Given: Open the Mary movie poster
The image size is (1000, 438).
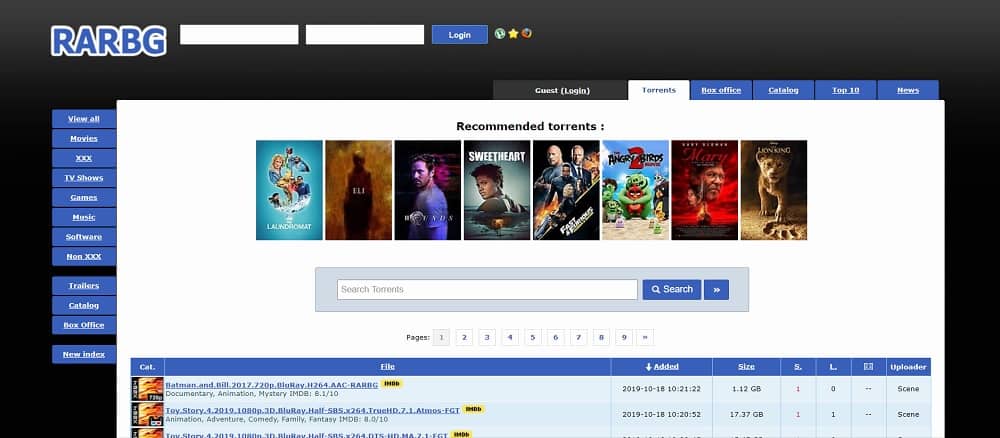Looking at the screenshot, I should click(x=705, y=190).
